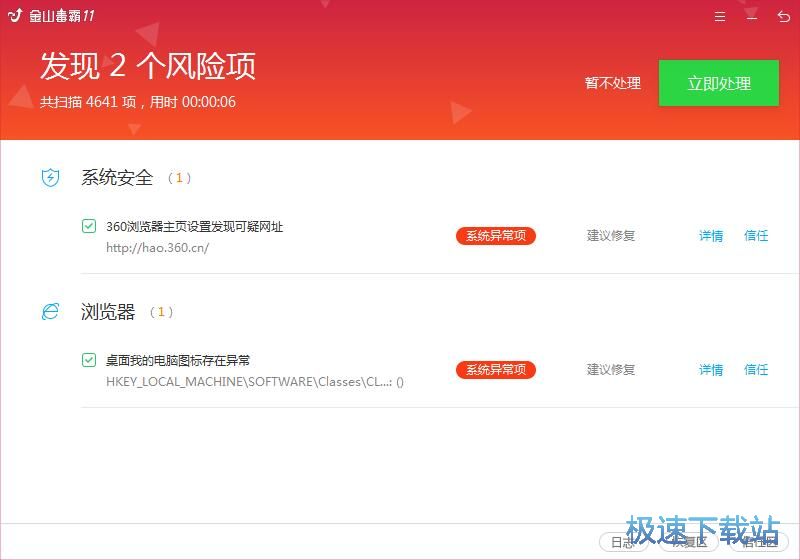Click 建议修复 on the 桌面我的电脑图标 row
This screenshot has height=560, width=800.
click(611, 369)
